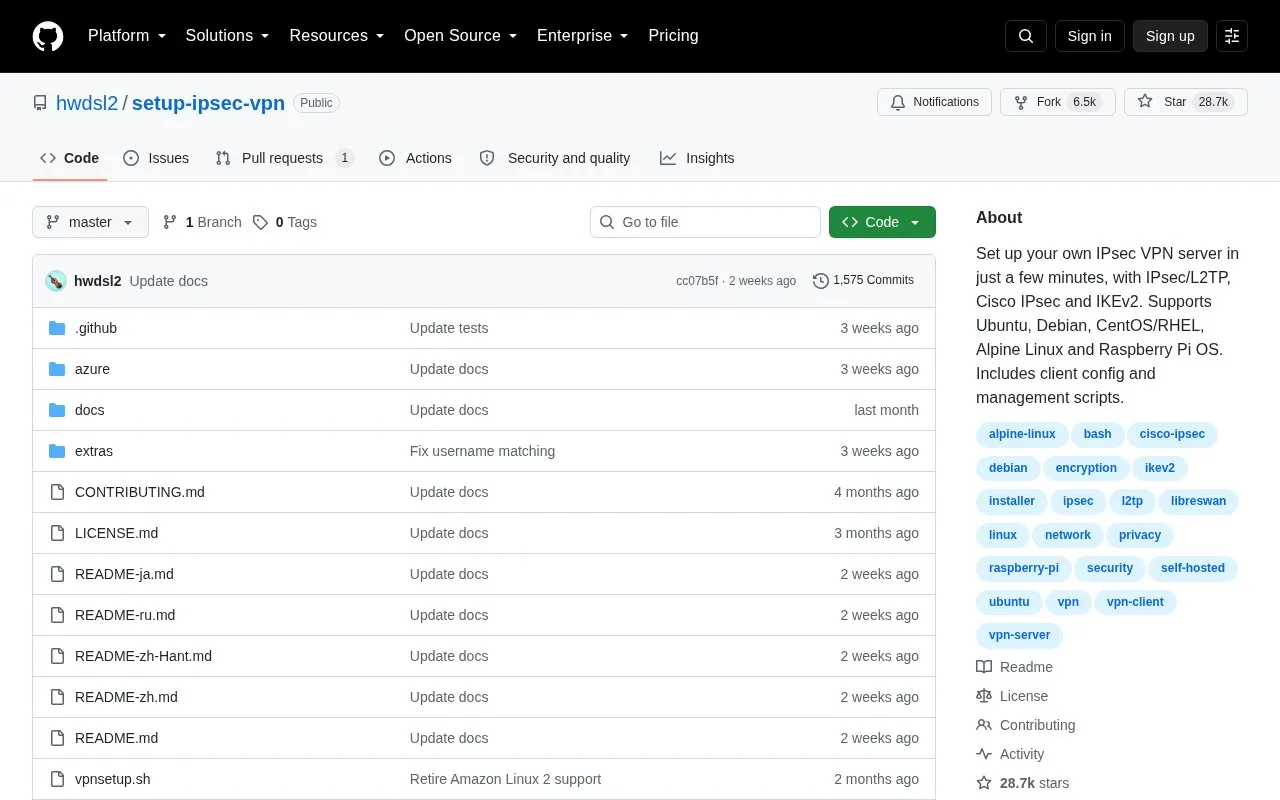Click the vpnsetup.sh file icon
Image resolution: width=1280 pixels, height=800 pixels.
(x=57, y=779)
